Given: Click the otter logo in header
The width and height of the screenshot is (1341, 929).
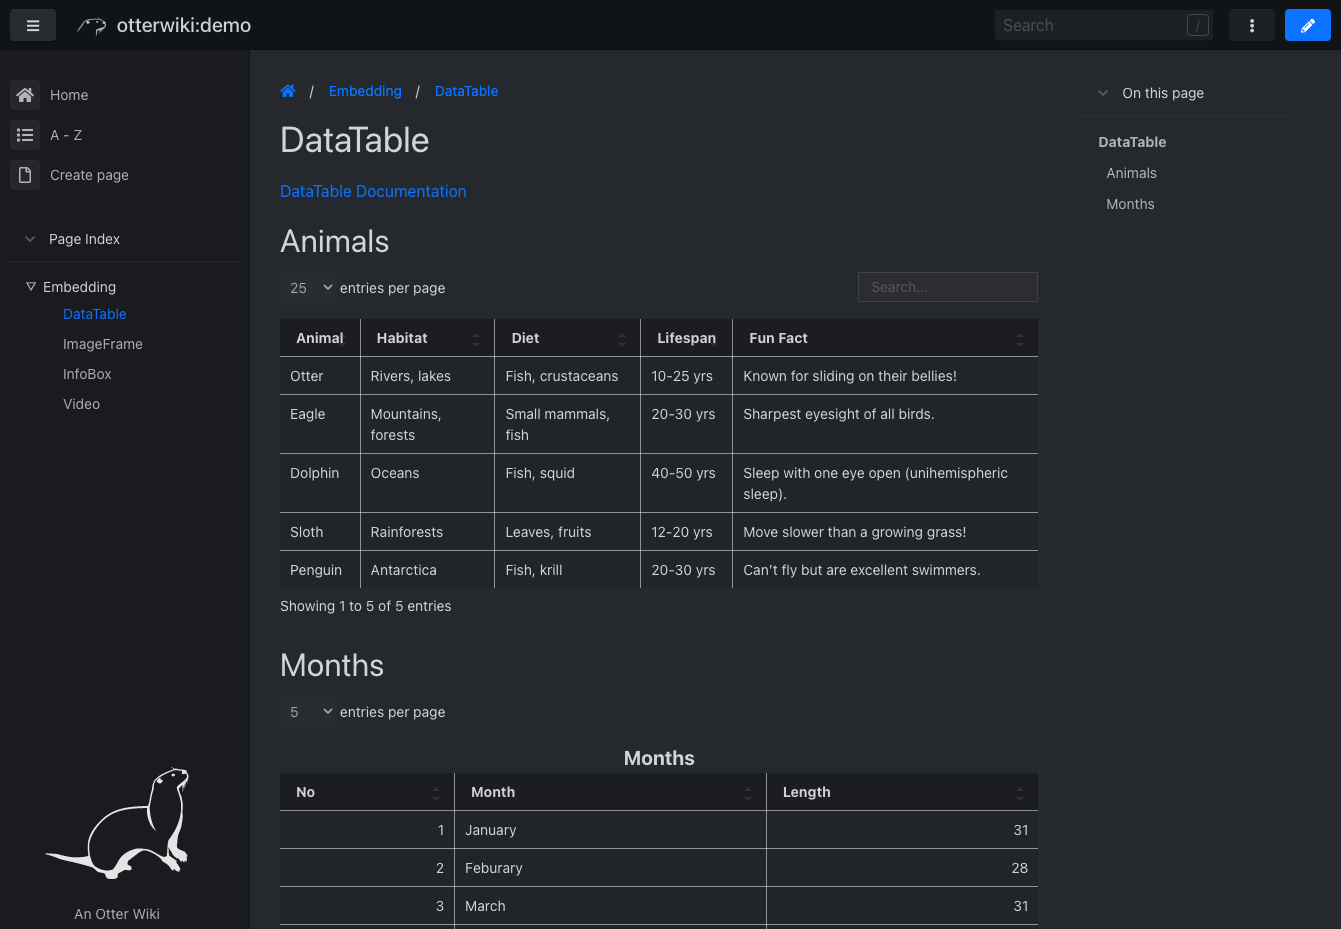Looking at the screenshot, I should [92, 26].
